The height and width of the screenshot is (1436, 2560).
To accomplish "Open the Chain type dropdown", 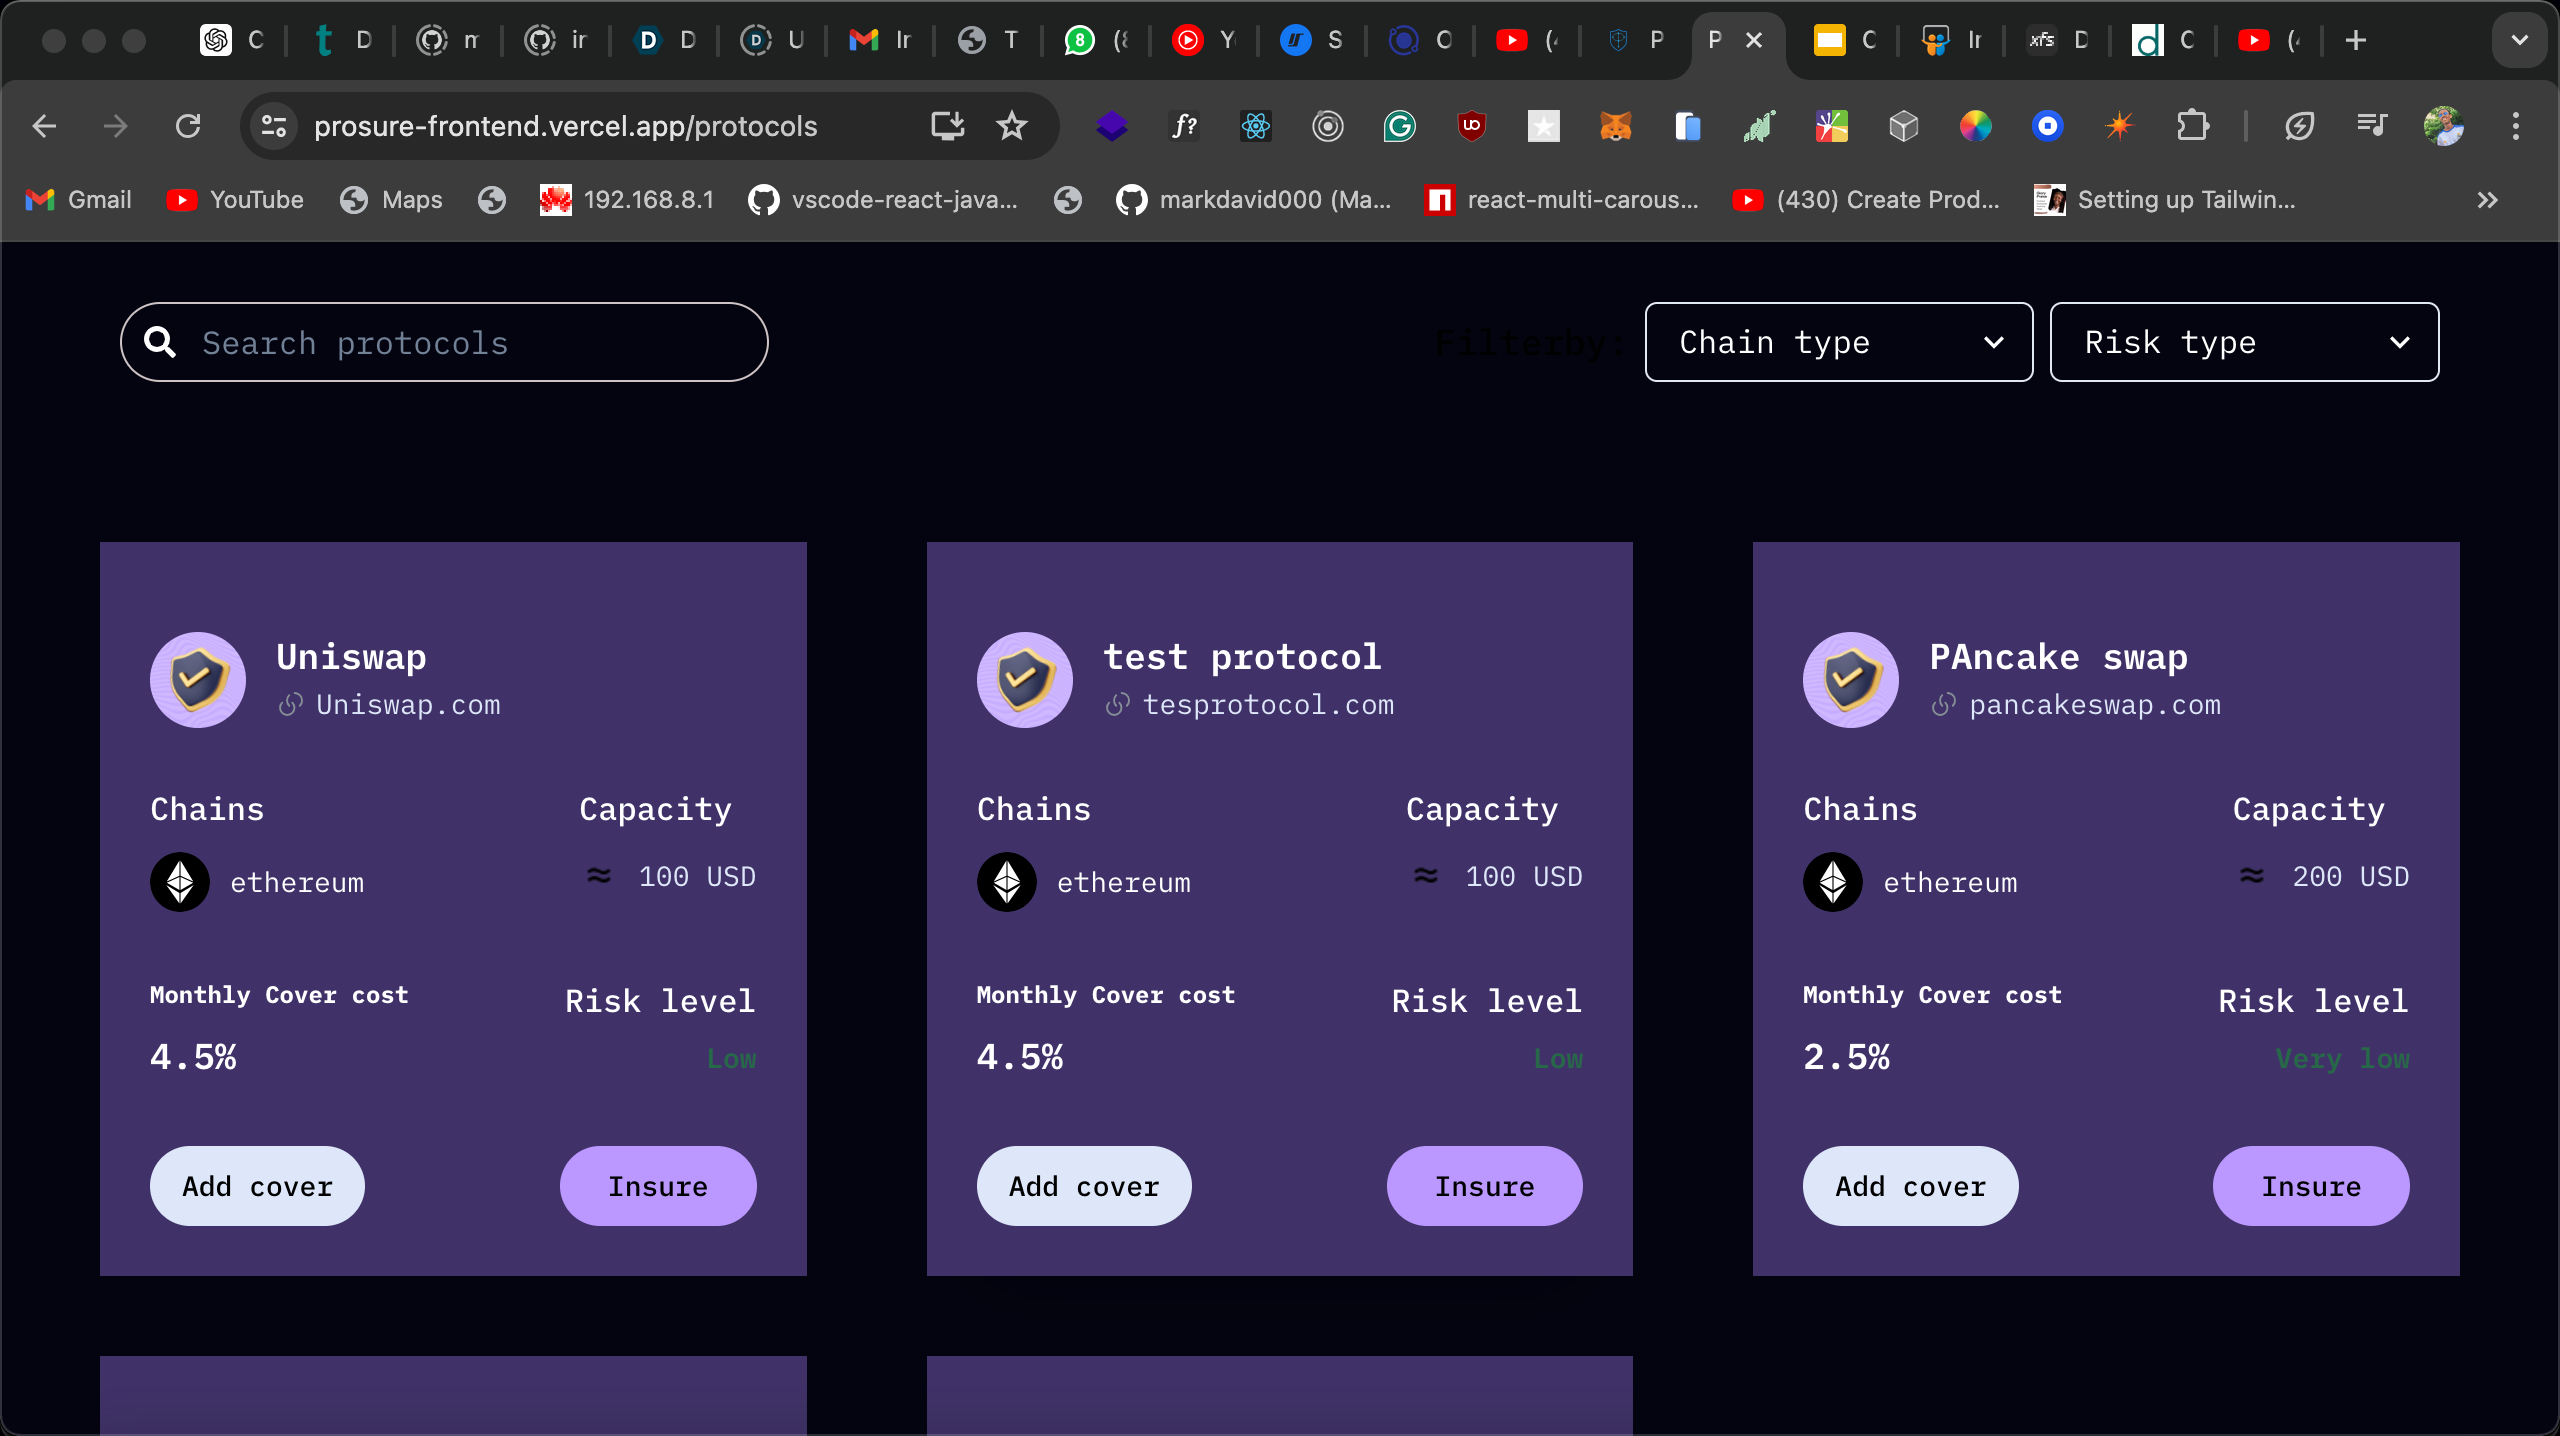I will coord(1838,343).
